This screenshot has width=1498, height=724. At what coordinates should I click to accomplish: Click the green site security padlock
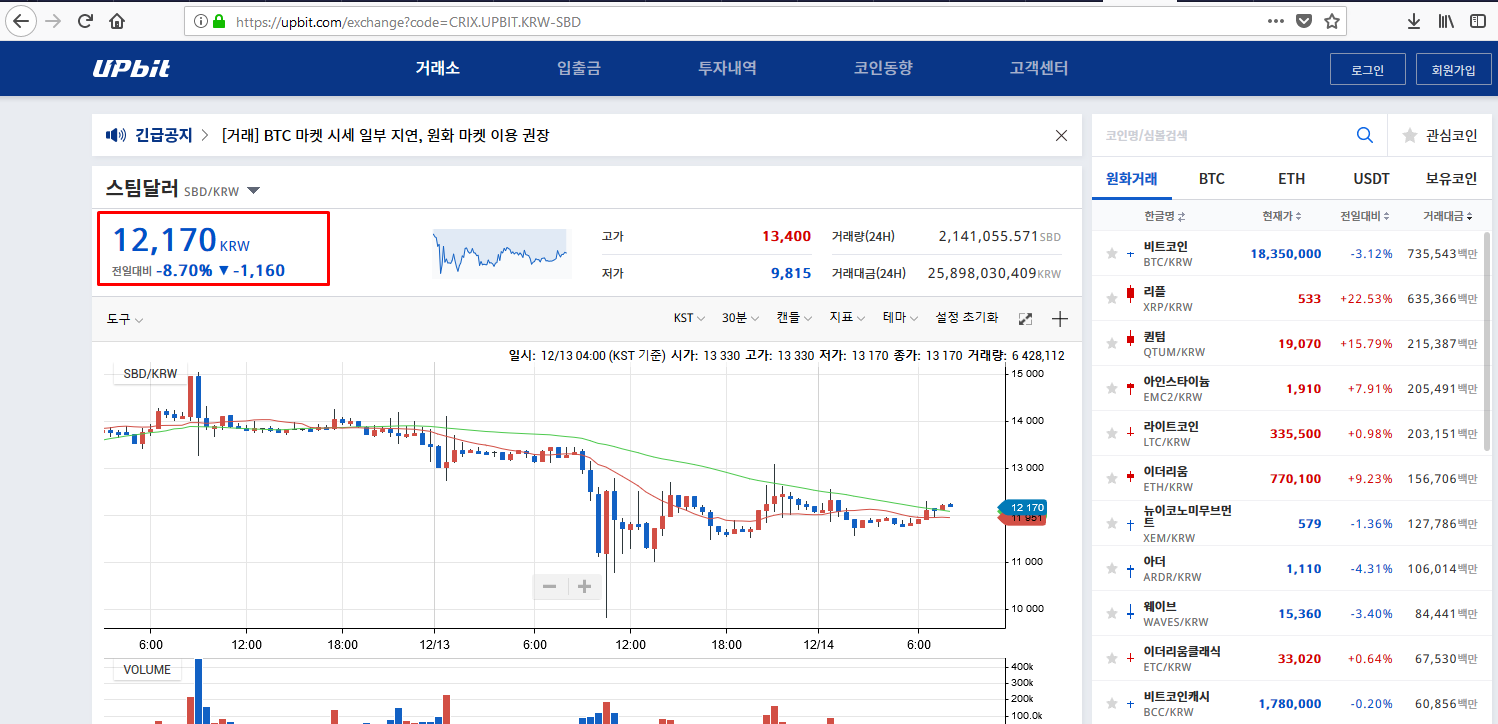point(219,21)
